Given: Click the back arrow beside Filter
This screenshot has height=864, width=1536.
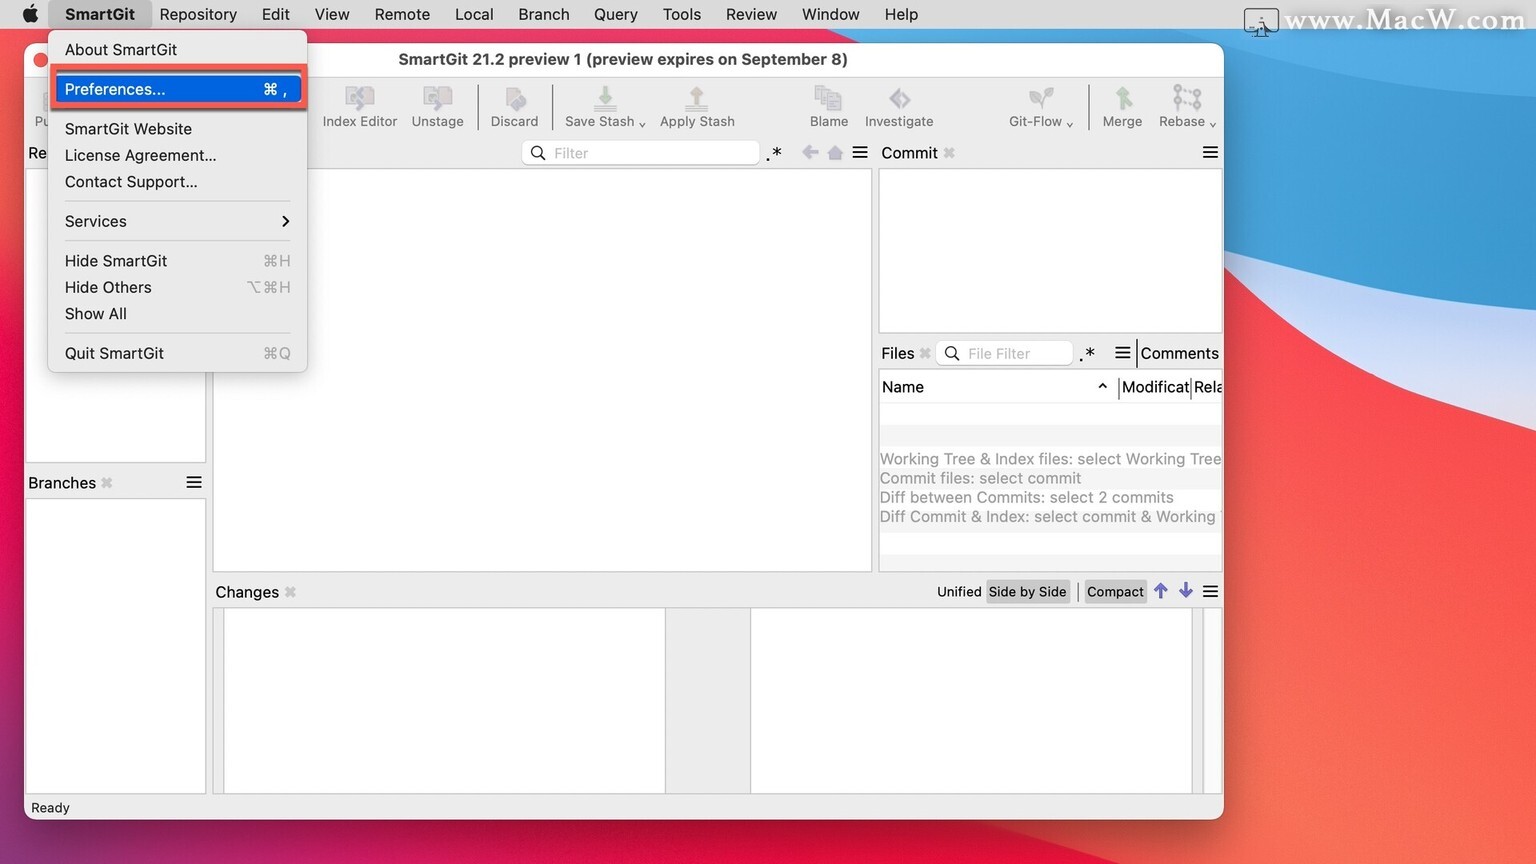Looking at the screenshot, I should (x=810, y=153).
